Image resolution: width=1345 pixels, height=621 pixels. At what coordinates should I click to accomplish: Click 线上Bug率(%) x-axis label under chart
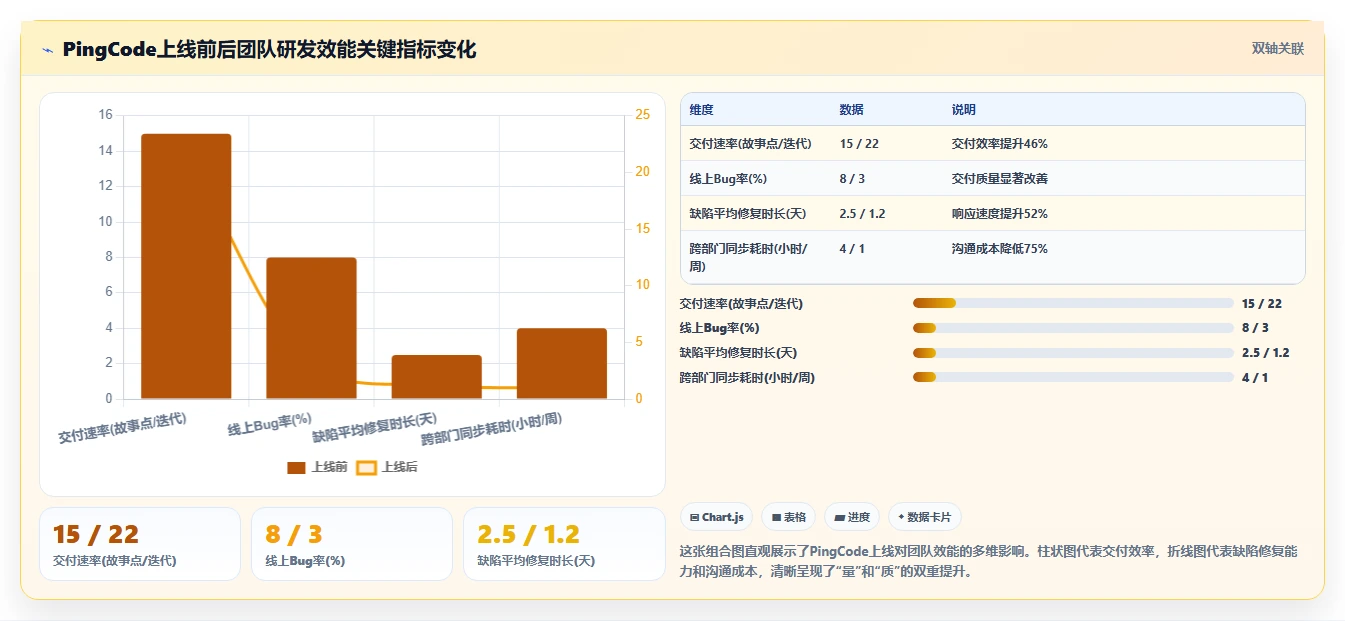(270, 424)
